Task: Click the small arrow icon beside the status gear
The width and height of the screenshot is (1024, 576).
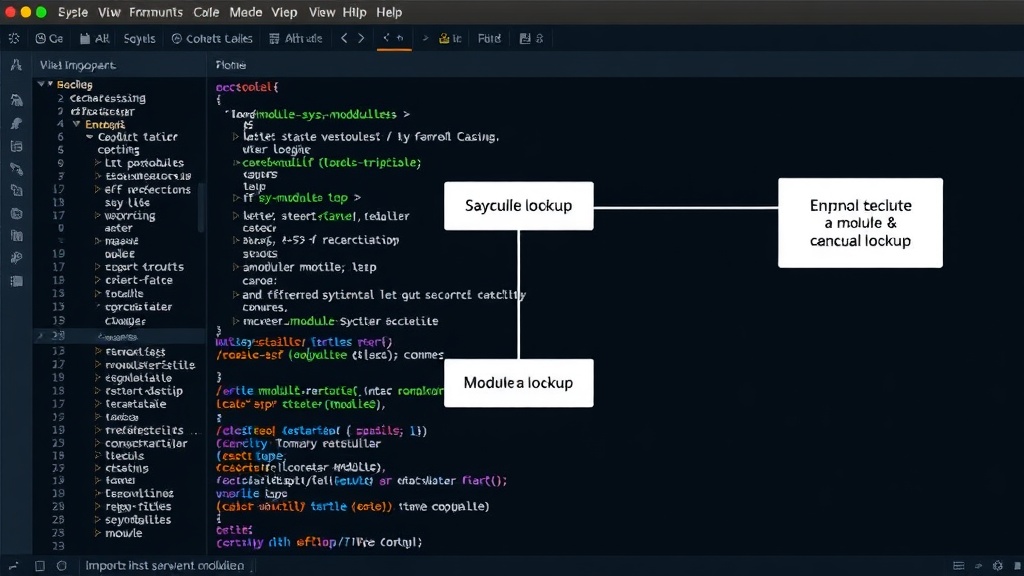Action: tap(978, 566)
